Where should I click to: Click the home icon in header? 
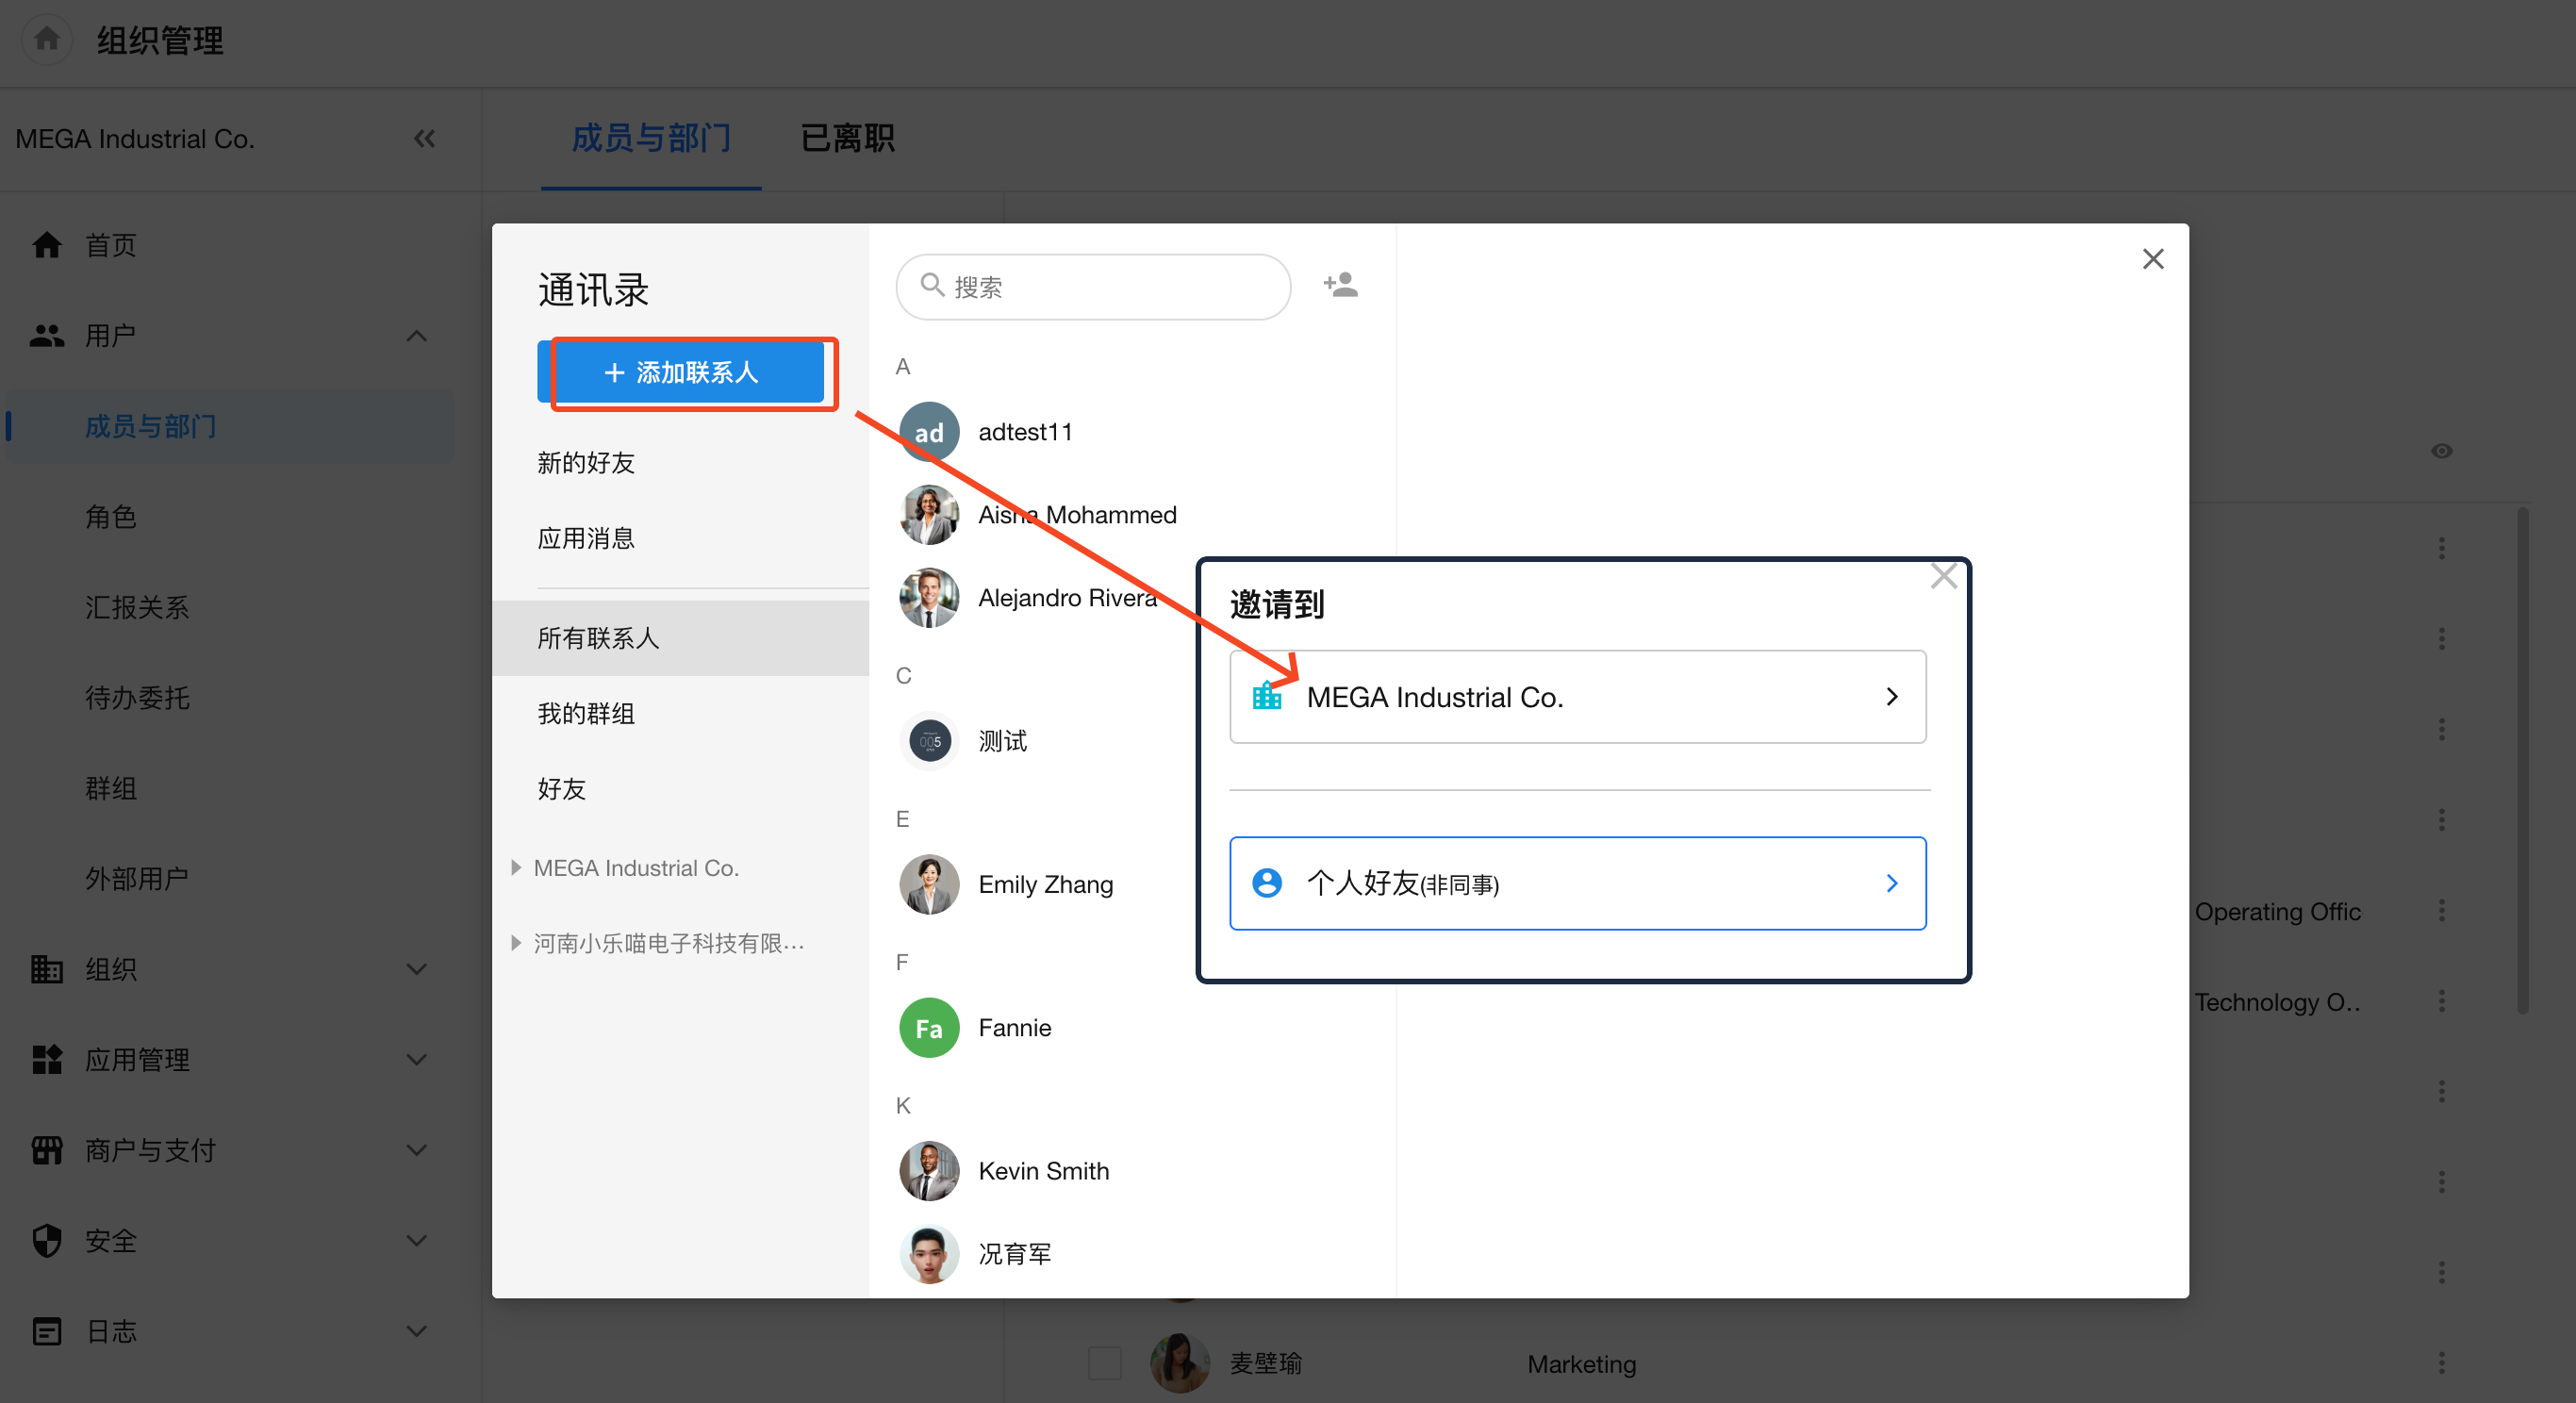click(46, 40)
